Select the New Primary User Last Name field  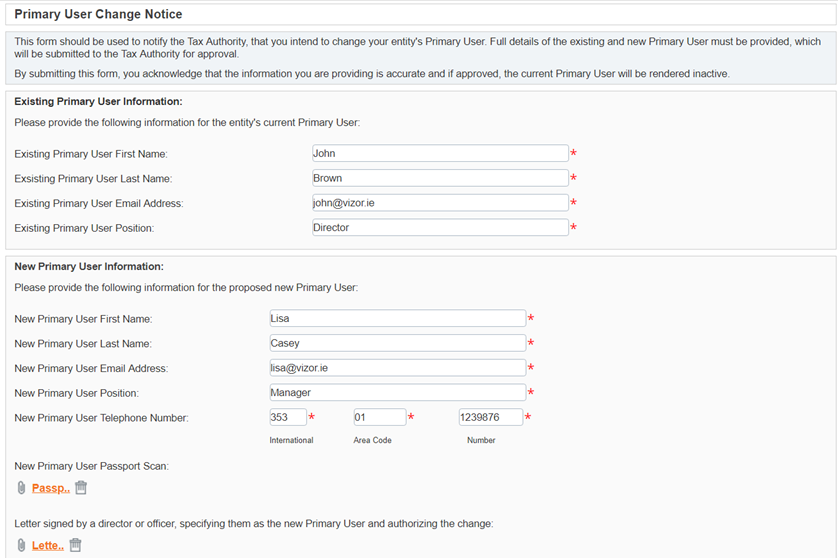pyautogui.click(x=397, y=343)
